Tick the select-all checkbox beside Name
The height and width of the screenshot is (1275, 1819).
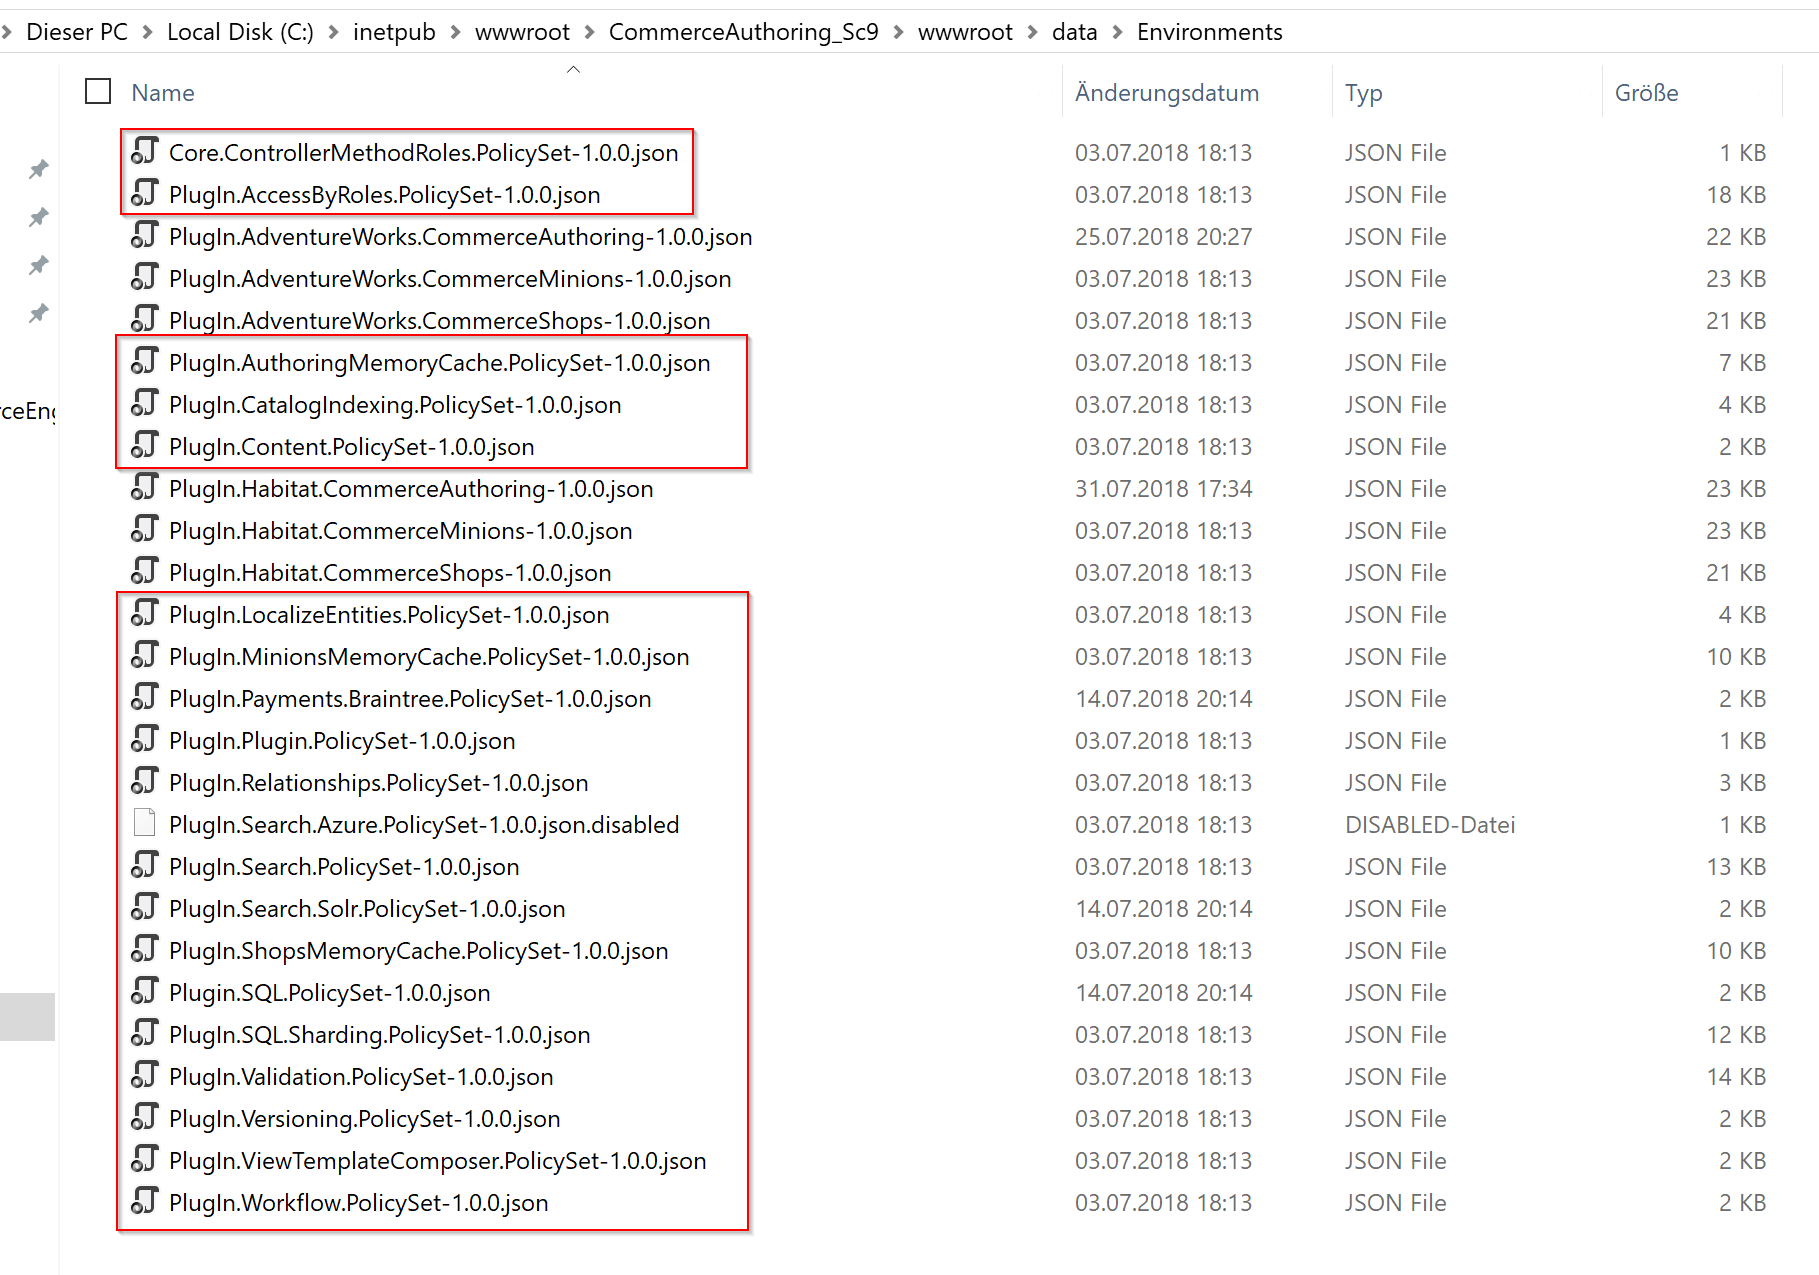[98, 92]
